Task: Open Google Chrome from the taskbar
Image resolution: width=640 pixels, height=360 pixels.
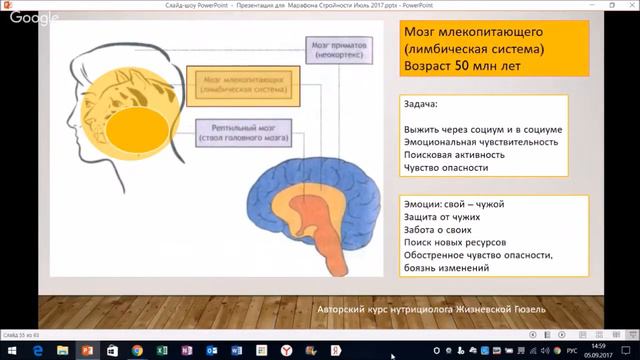Action: (x=137, y=351)
